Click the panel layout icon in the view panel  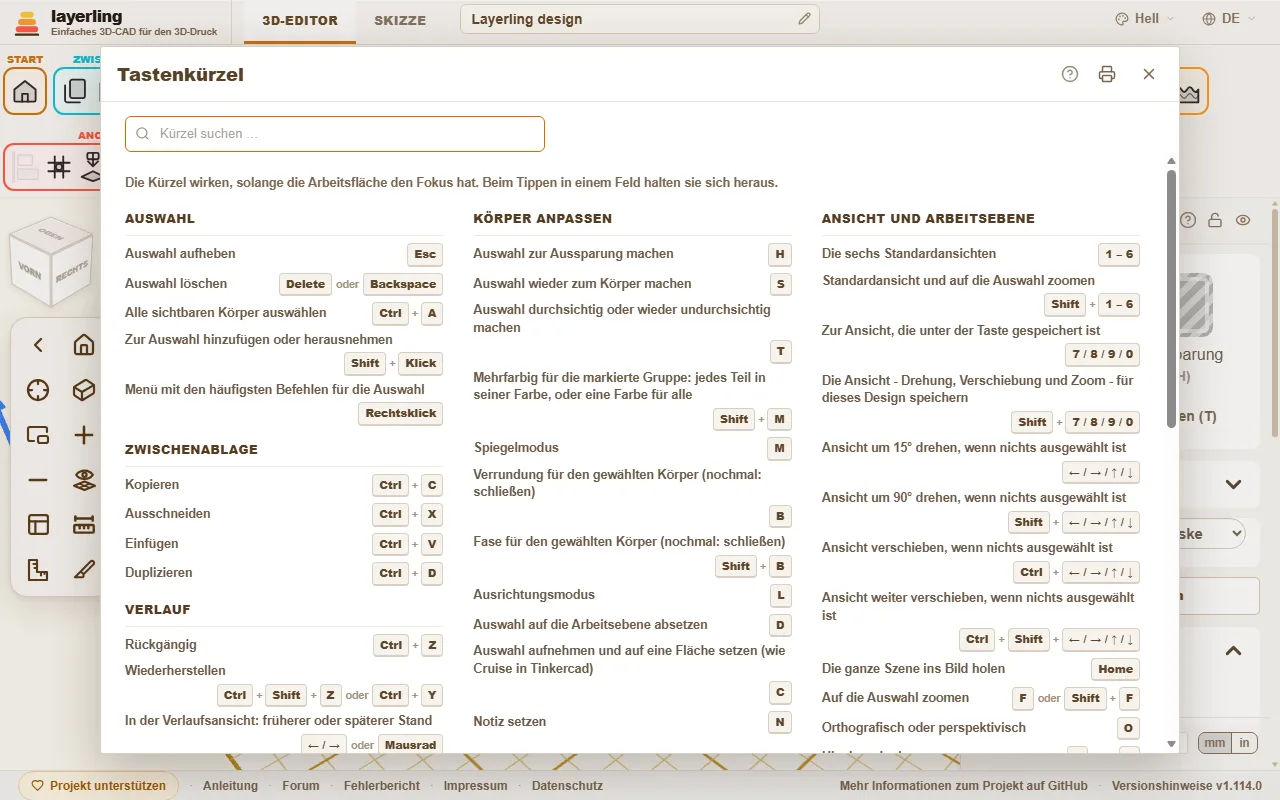click(38, 525)
